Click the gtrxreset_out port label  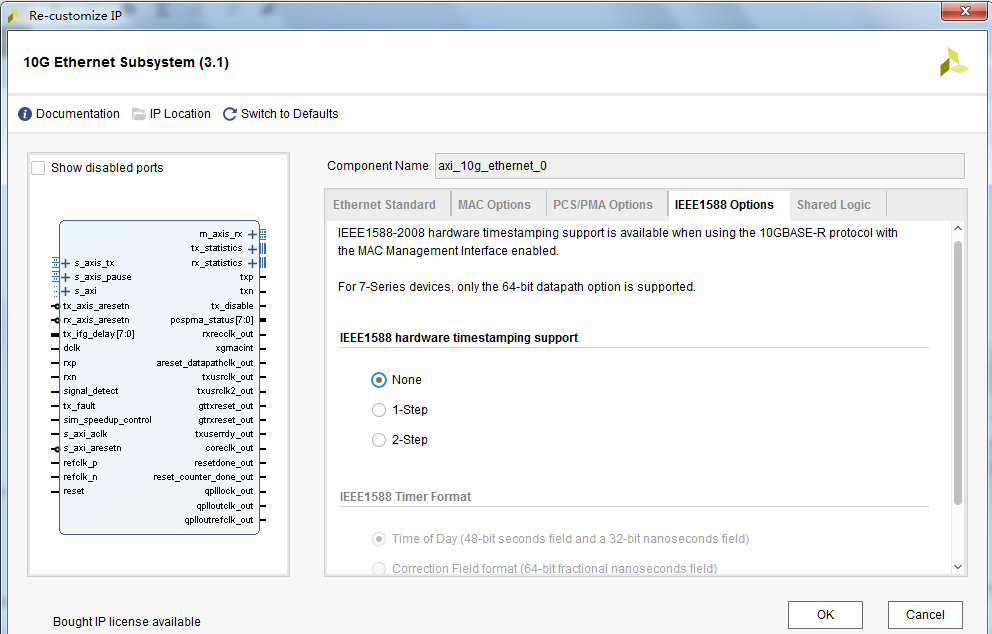(x=226, y=420)
